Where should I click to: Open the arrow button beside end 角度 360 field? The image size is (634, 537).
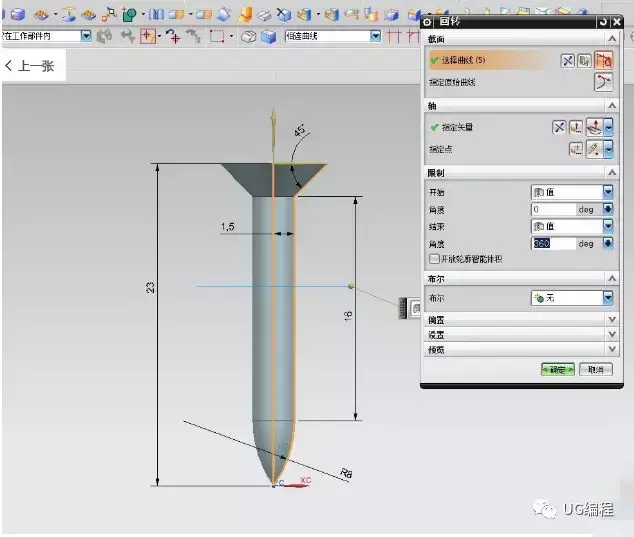point(608,243)
